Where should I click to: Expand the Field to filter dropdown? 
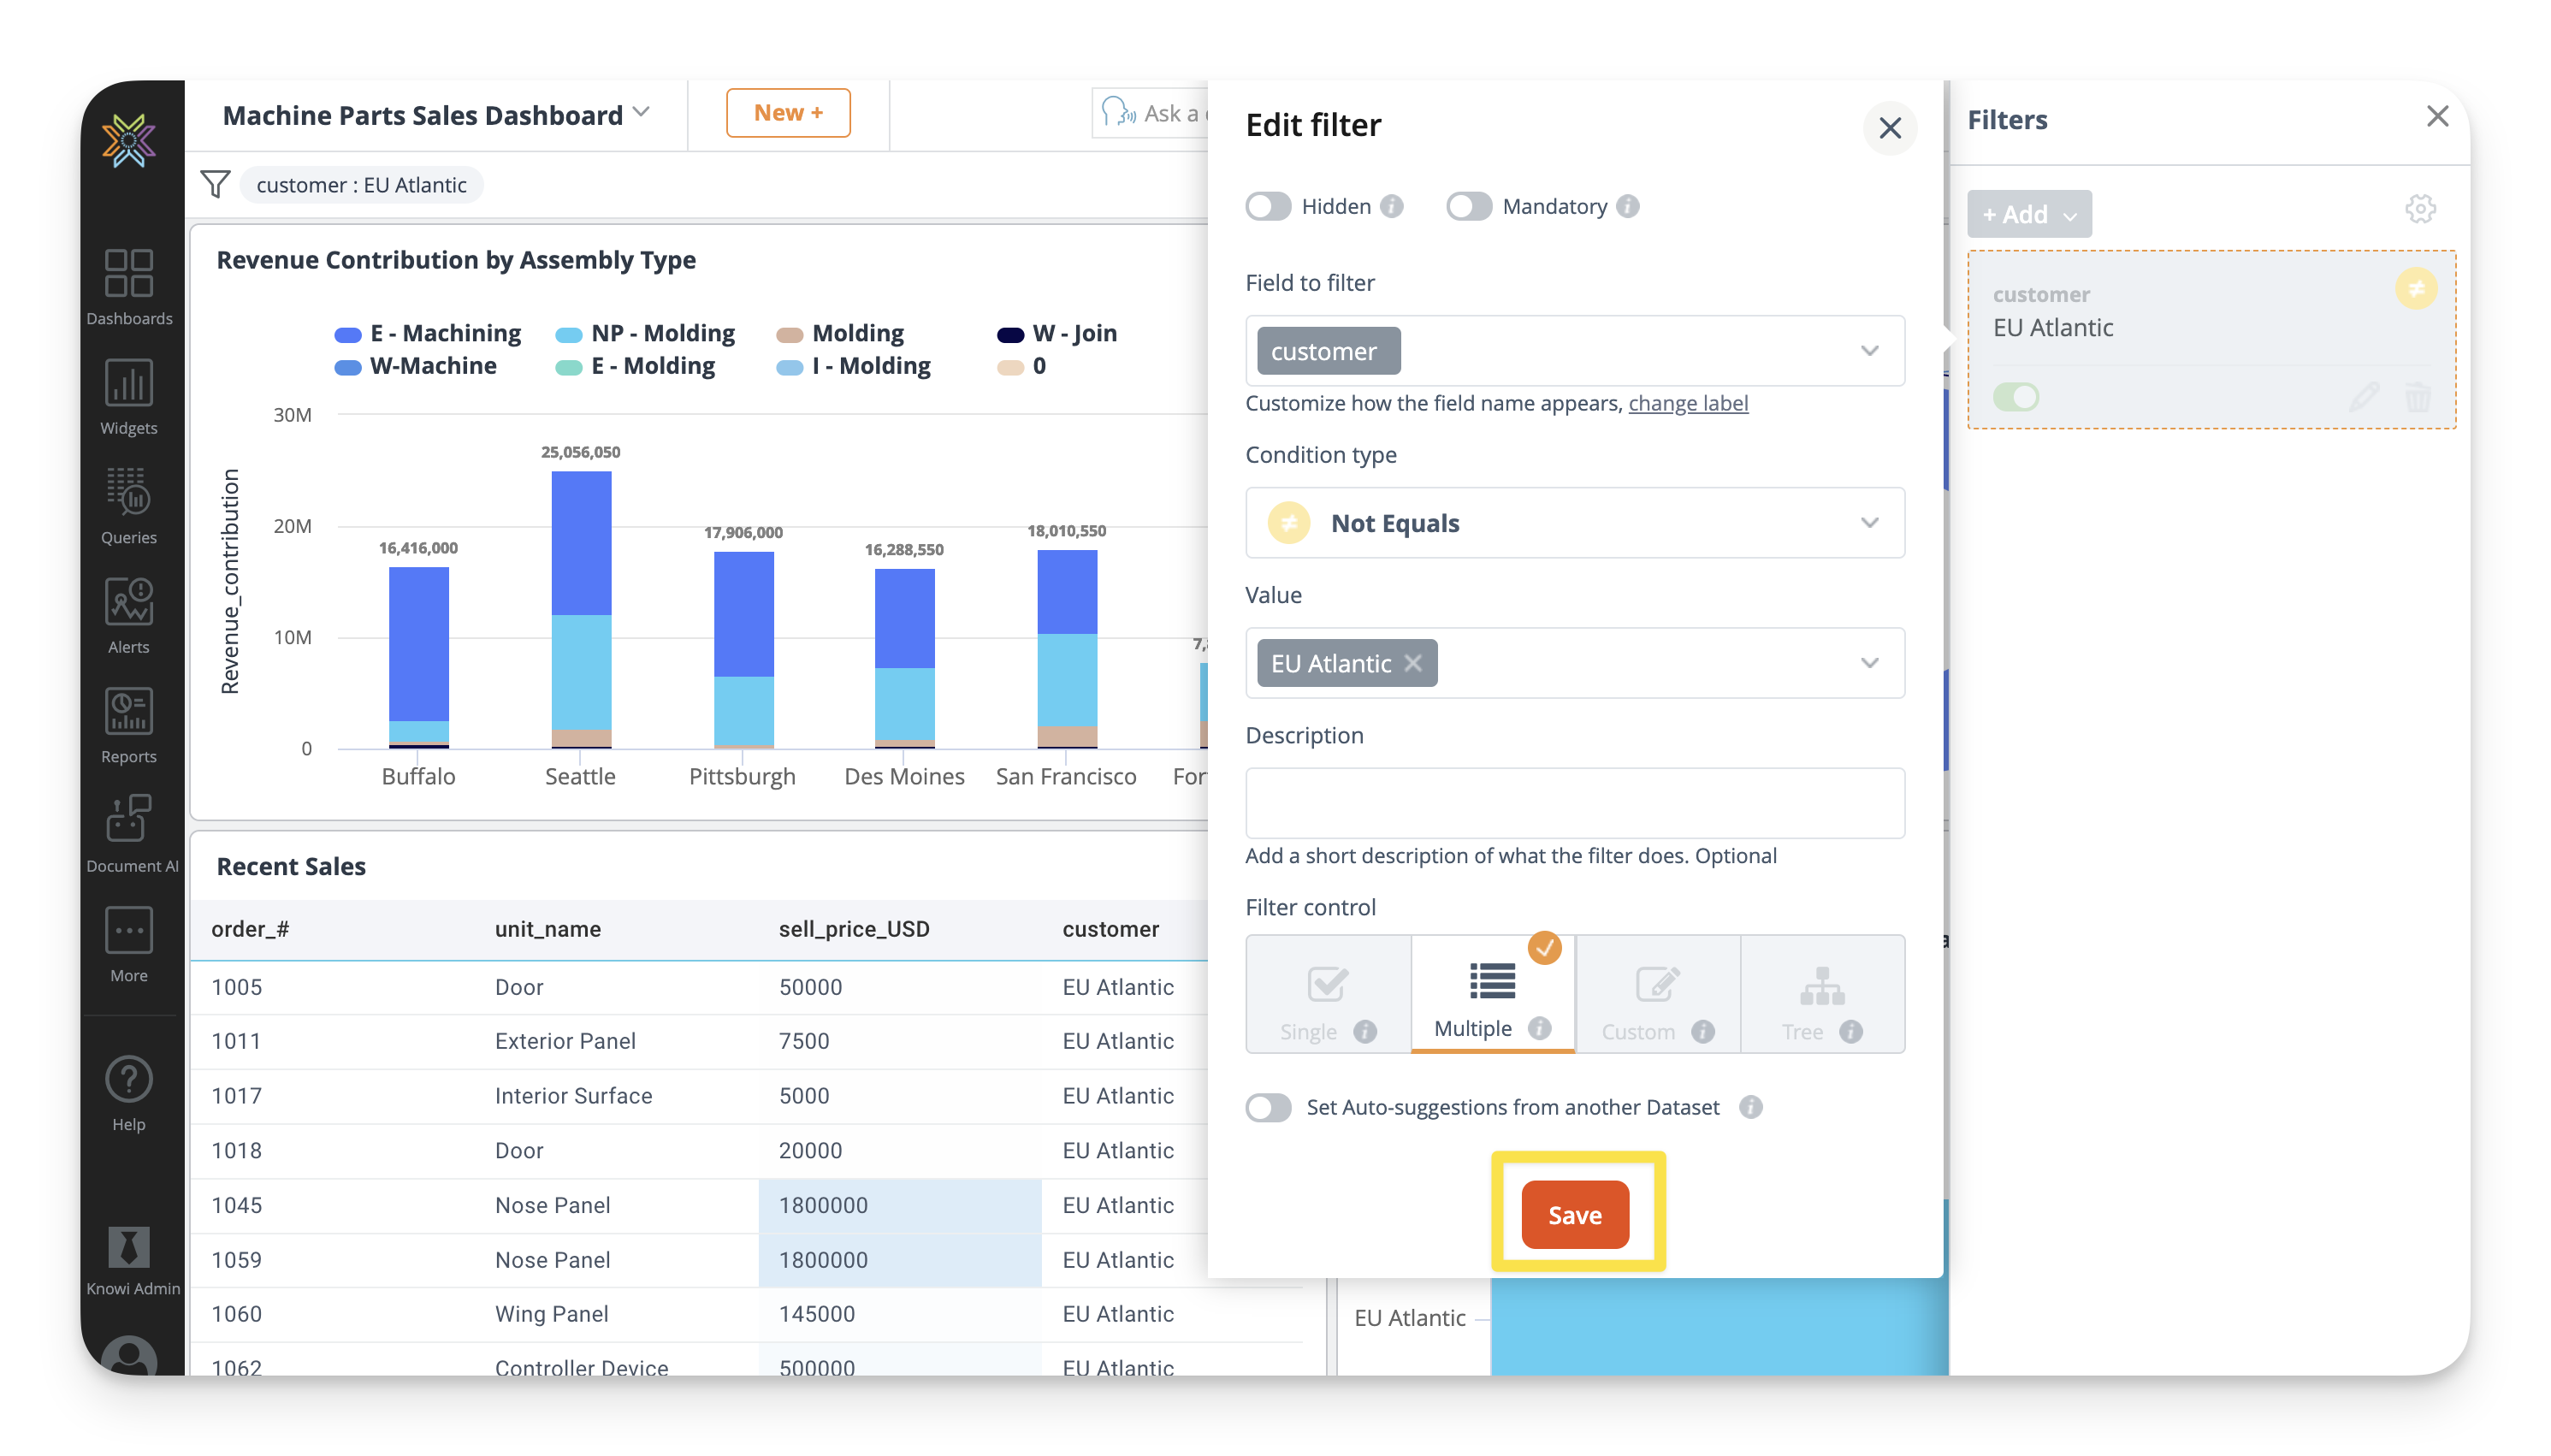tap(1868, 351)
